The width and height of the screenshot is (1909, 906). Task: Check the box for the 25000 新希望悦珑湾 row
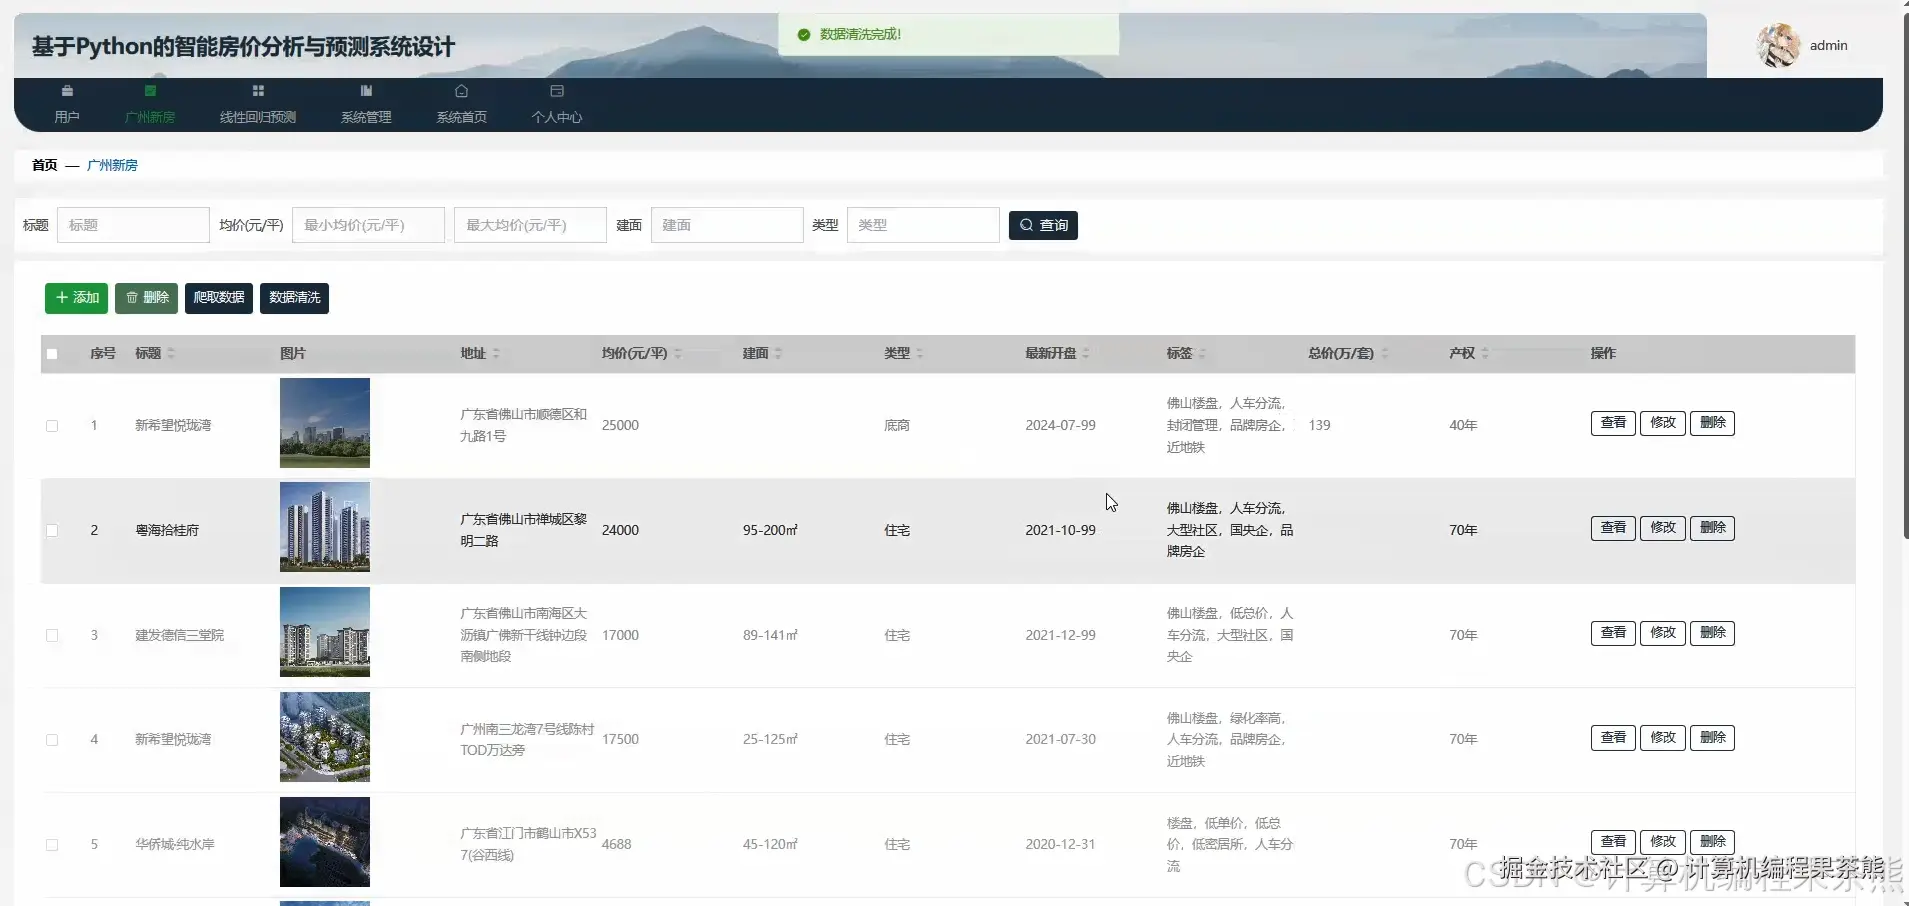[x=52, y=426]
